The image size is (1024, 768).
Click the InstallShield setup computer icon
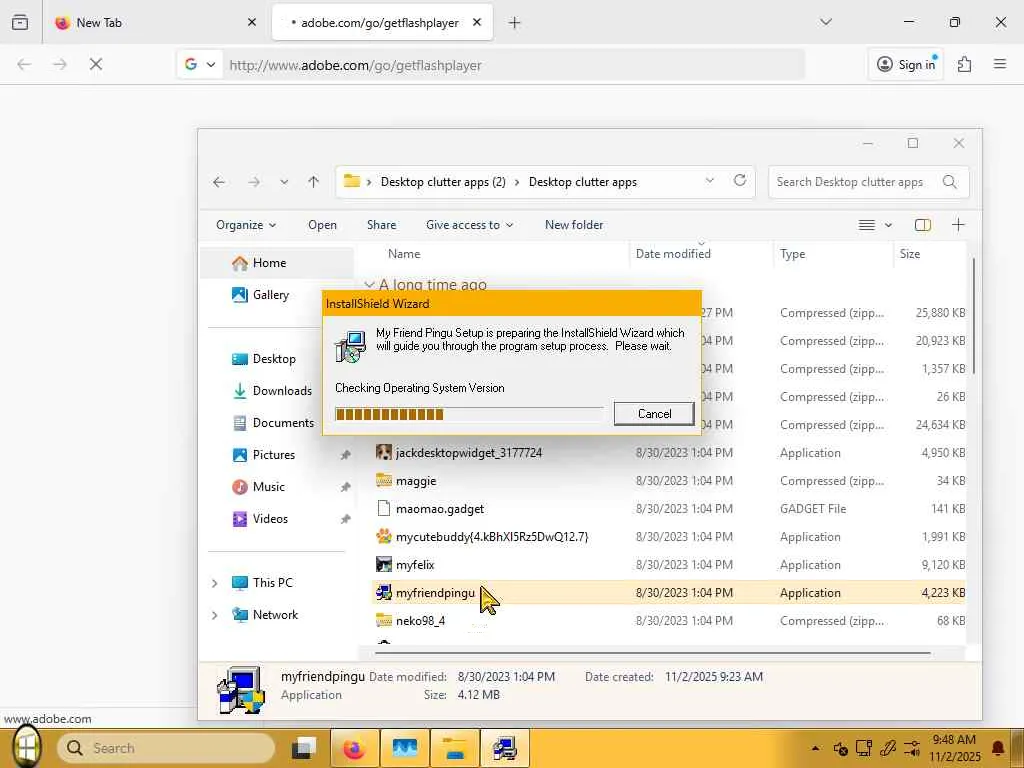(351, 346)
